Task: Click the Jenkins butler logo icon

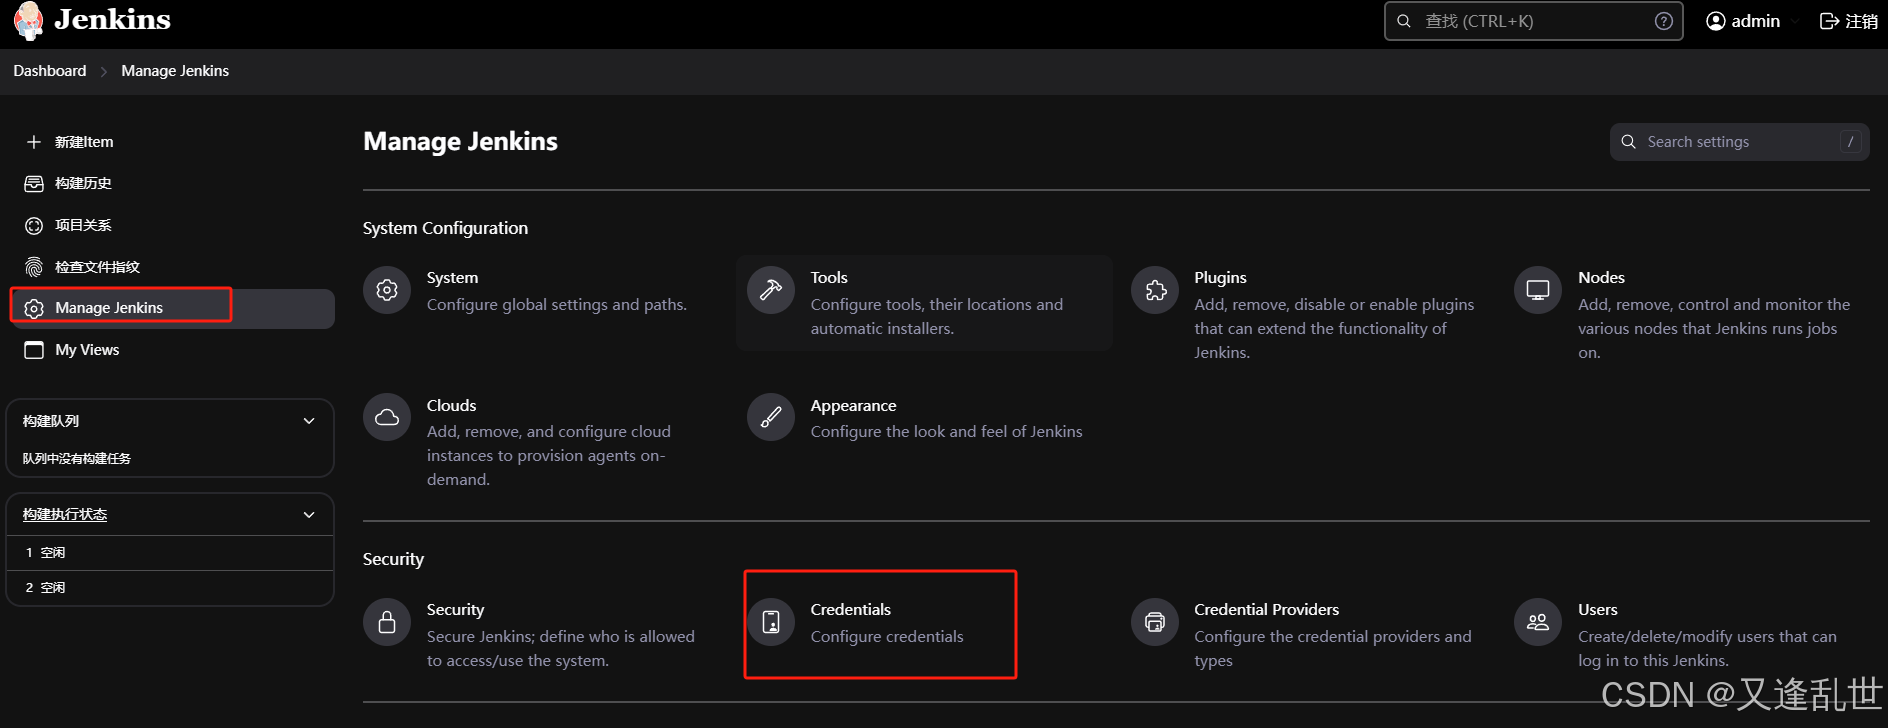Action: (29, 20)
